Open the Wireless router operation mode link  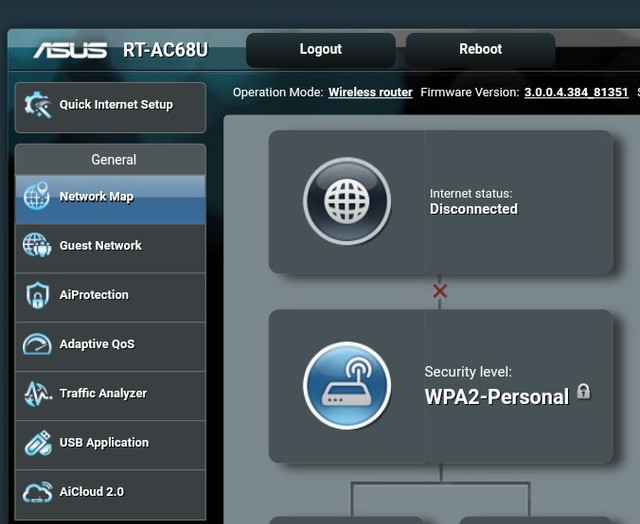pyautogui.click(x=370, y=92)
